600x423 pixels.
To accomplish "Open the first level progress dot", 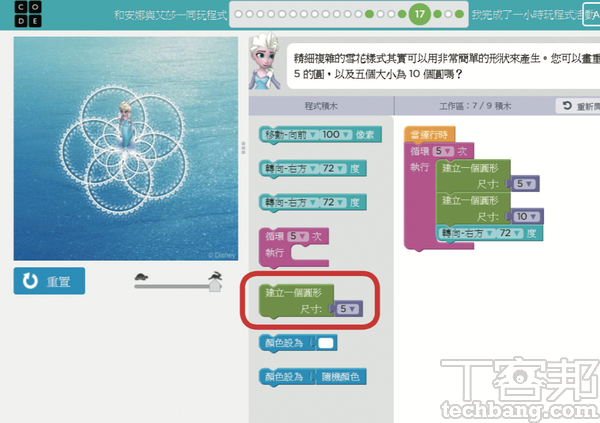I will [x=238, y=14].
